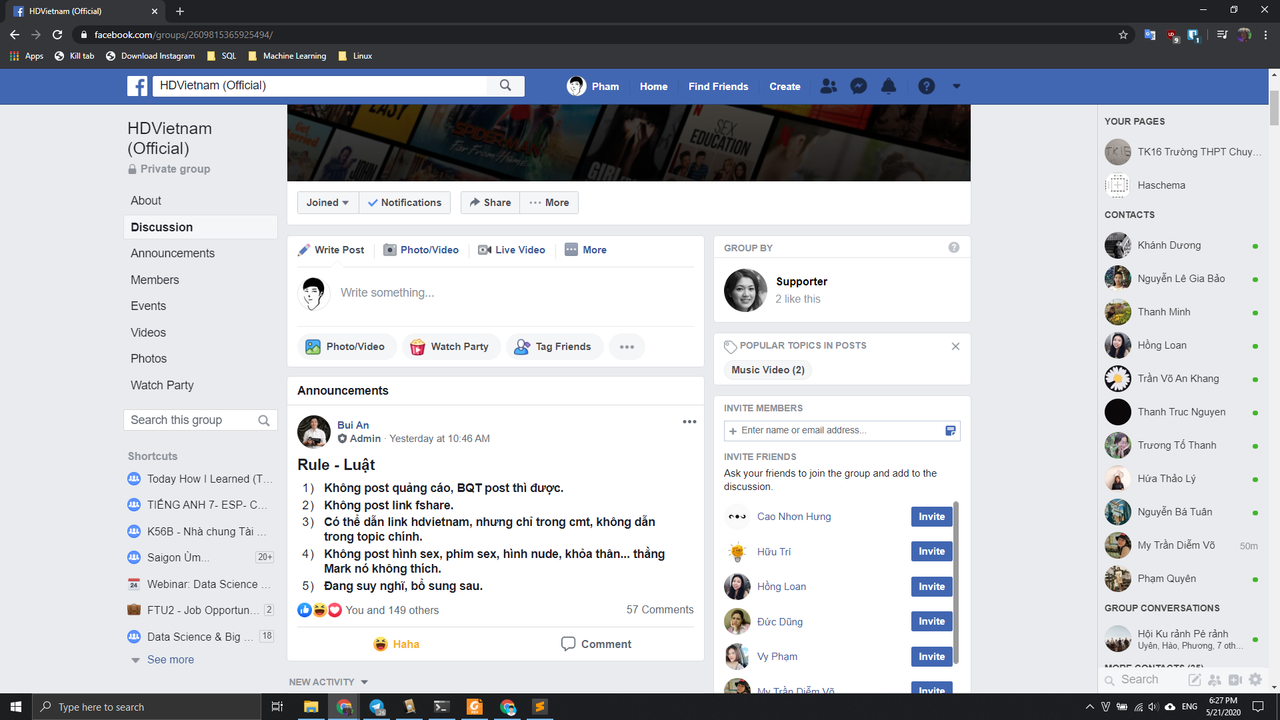The image size is (1280, 720).
Task: Expand the account menu arrow in top bar
Action: [x=956, y=86]
